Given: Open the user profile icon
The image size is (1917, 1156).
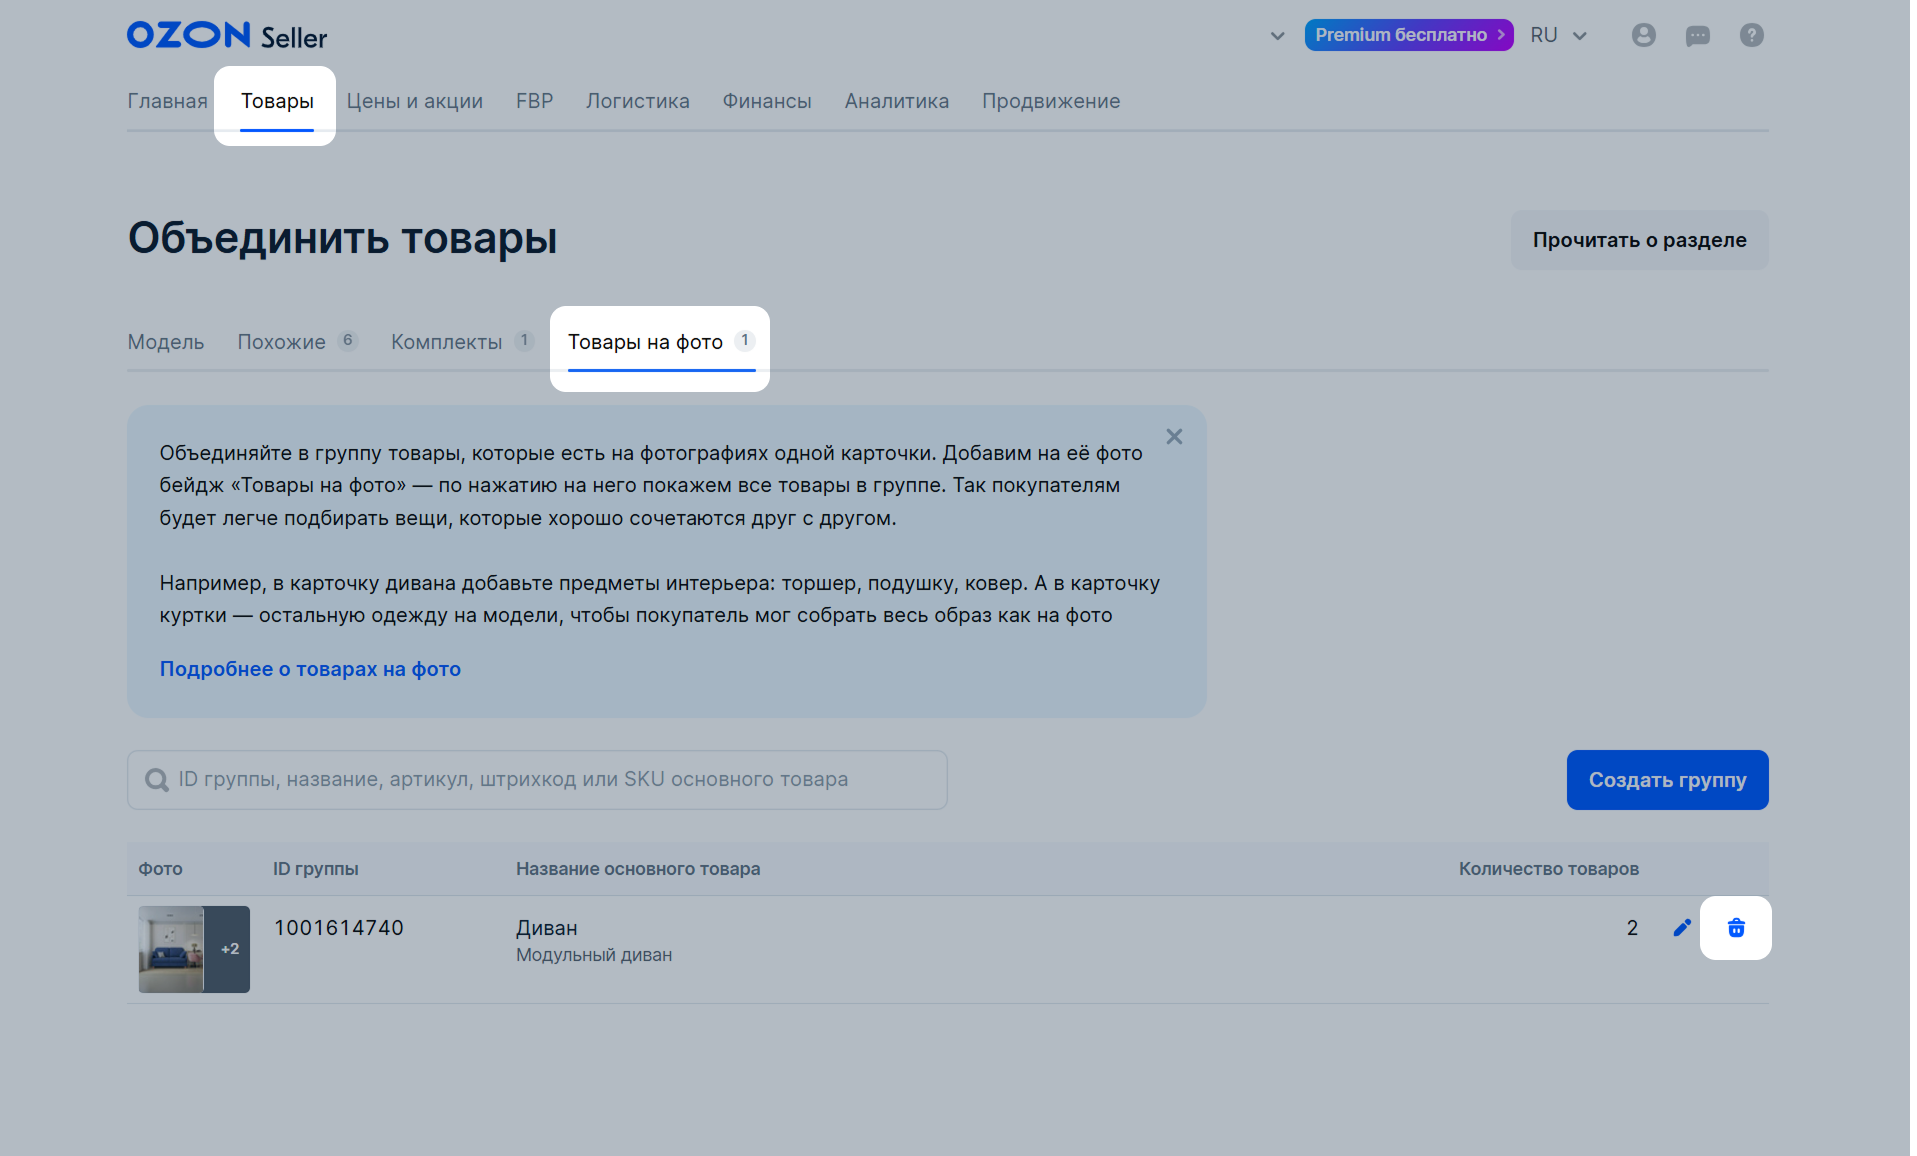Looking at the screenshot, I should tap(1644, 35).
